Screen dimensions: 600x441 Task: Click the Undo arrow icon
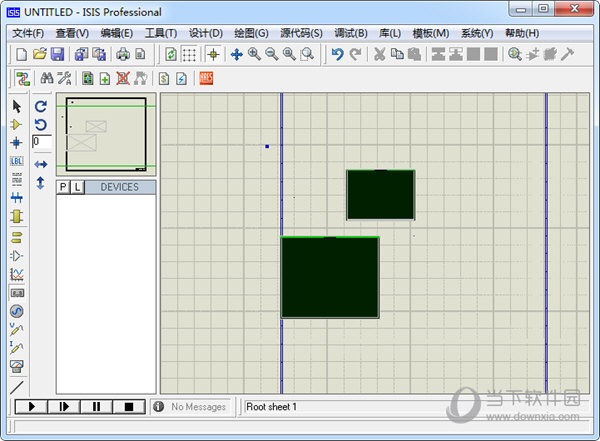pos(338,54)
